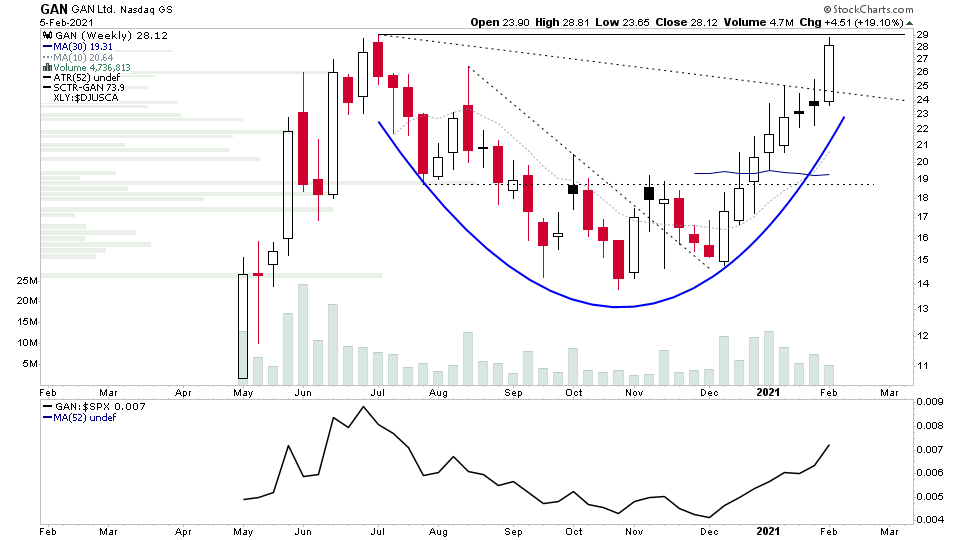Click the Nov label on lower panel axis

tap(634, 531)
